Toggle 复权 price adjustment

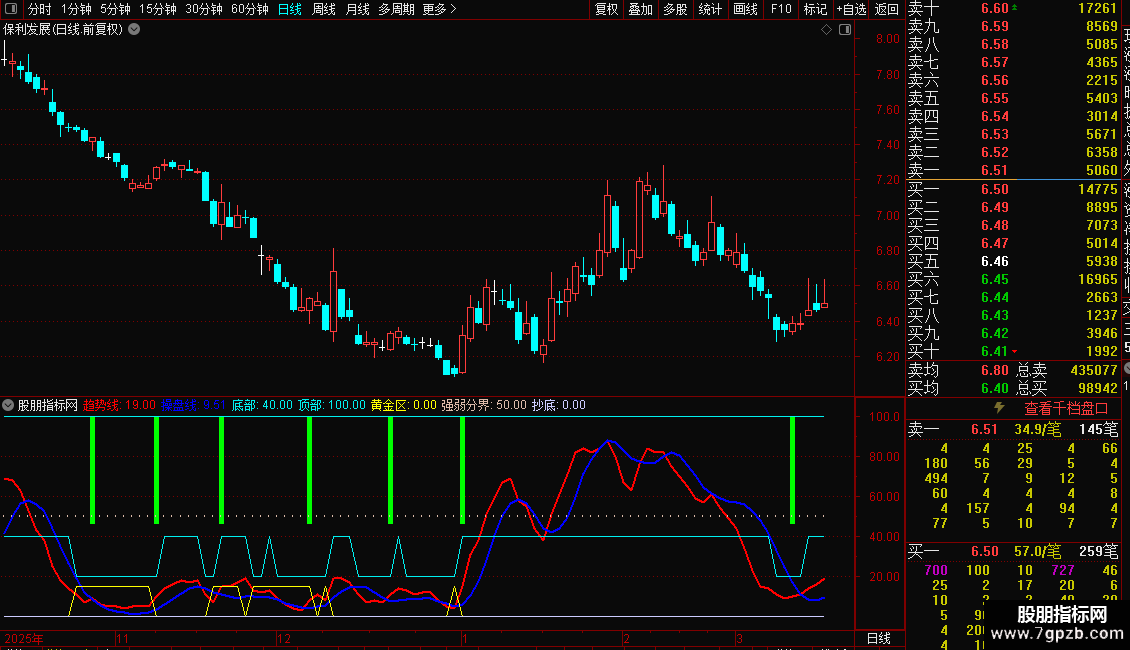coord(606,9)
